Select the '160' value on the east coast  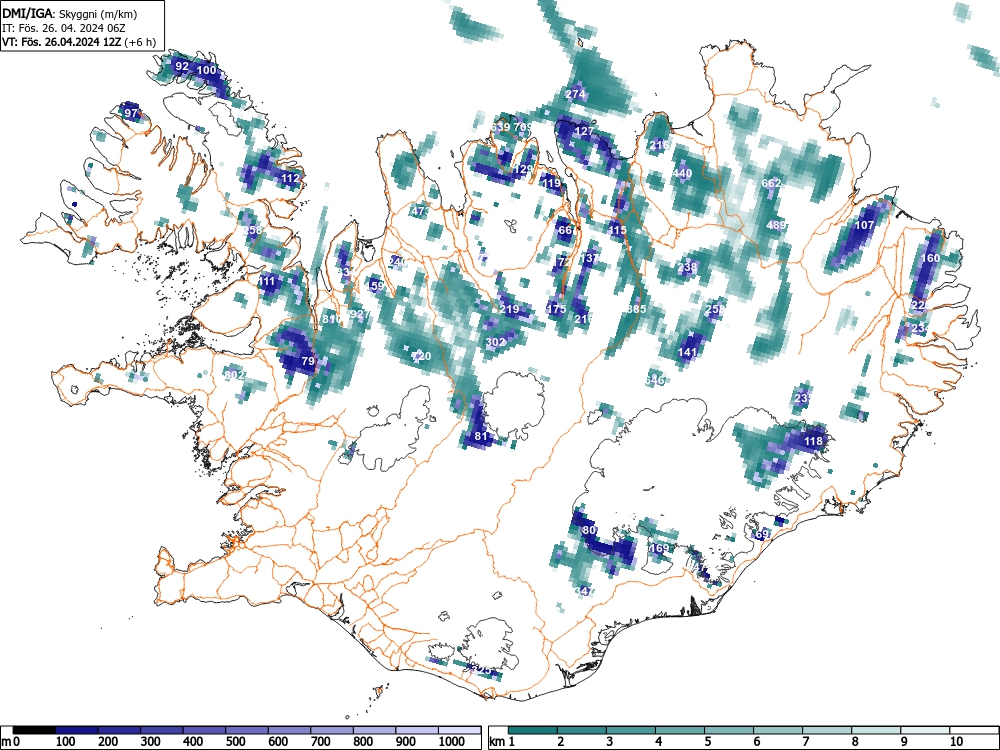930,258
